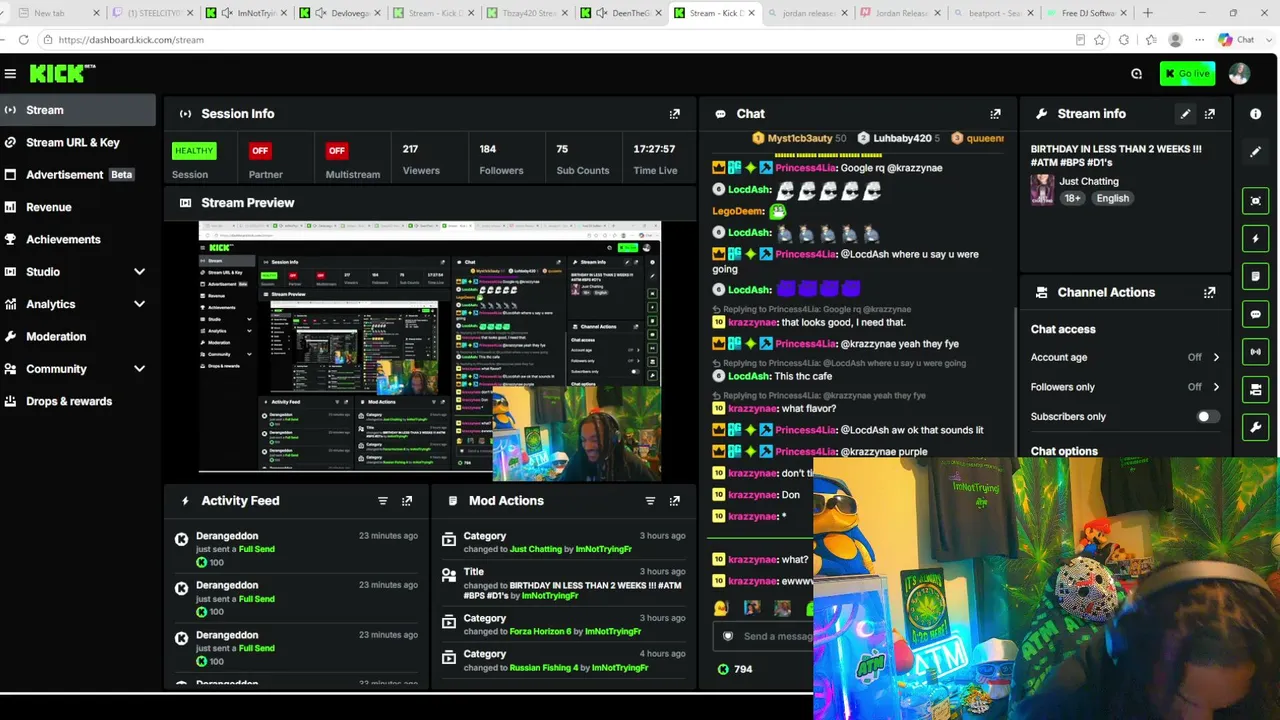
Task: Open Forza Horizon 6 link in Mod Actions
Action: click(x=539, y=632)
